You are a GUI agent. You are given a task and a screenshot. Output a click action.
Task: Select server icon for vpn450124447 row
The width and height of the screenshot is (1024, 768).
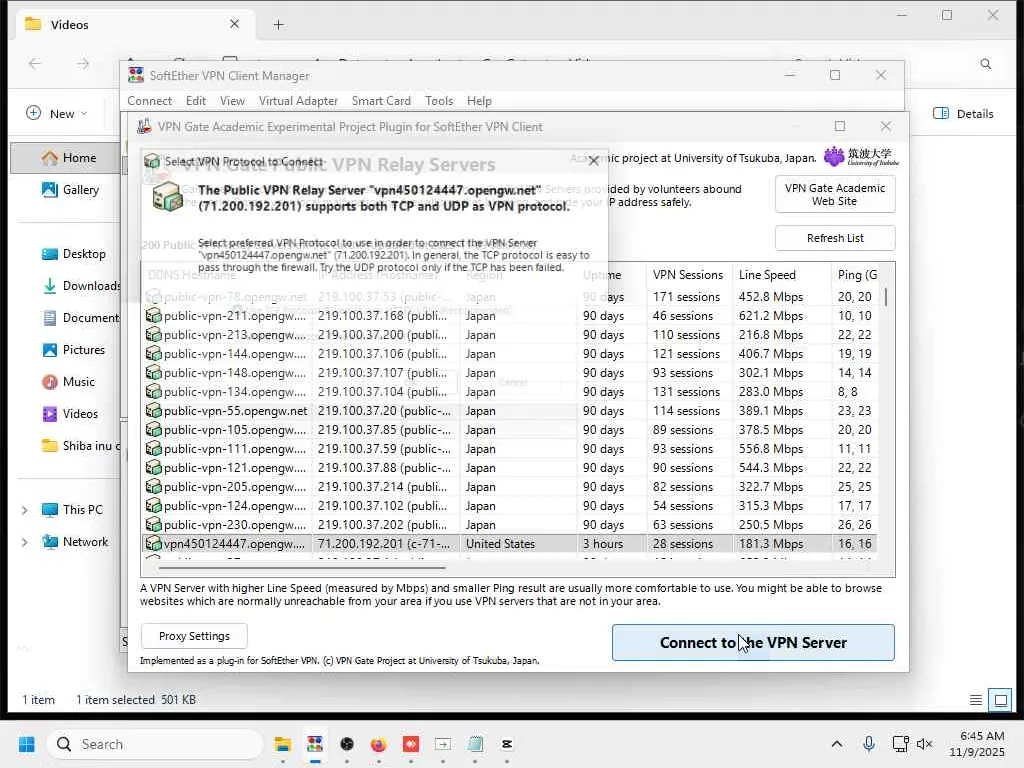(x=153, y=543)
